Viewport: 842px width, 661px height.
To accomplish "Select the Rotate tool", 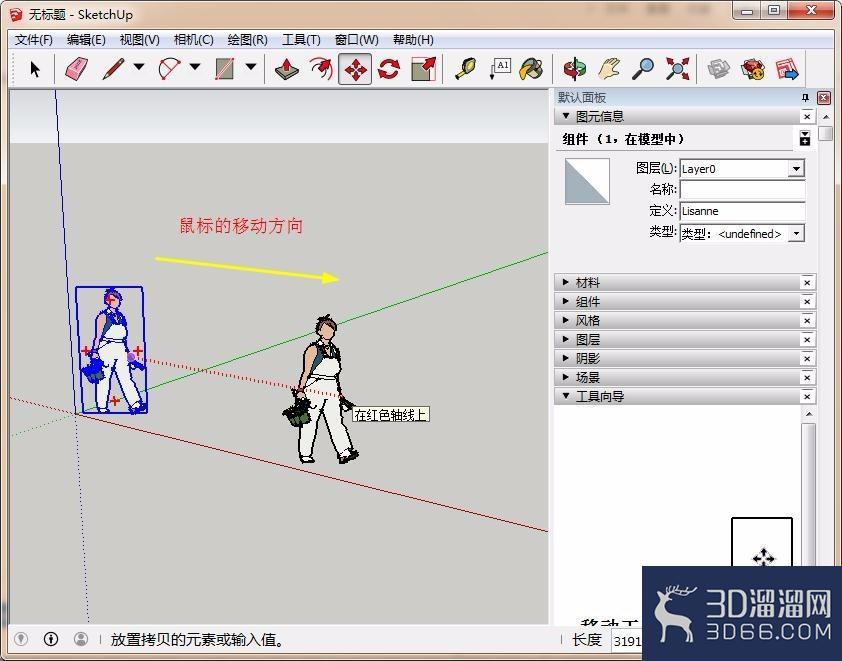I will point(389,69).
